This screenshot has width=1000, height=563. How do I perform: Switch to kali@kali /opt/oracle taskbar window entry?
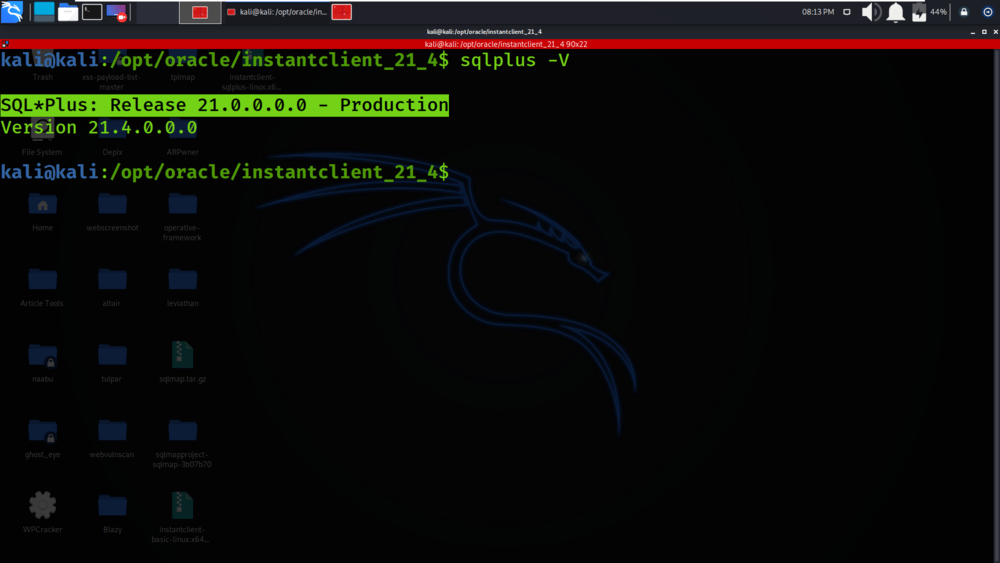[x=277, y=12]
